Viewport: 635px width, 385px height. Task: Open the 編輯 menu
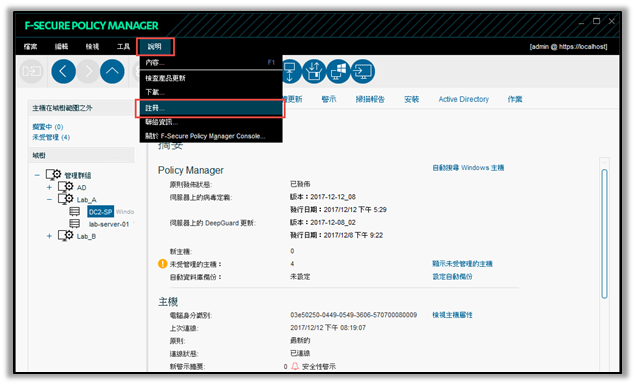(62, 47)
